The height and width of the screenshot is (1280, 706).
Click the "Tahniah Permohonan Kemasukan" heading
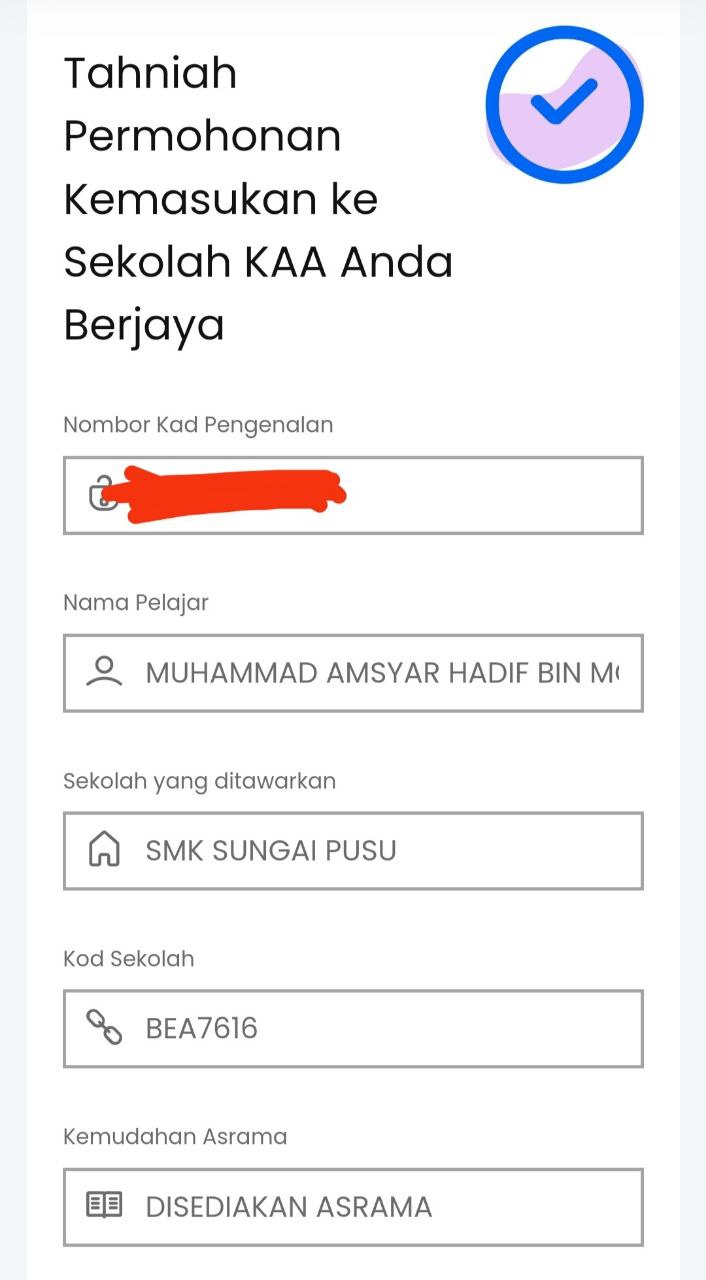coord(258,199)
